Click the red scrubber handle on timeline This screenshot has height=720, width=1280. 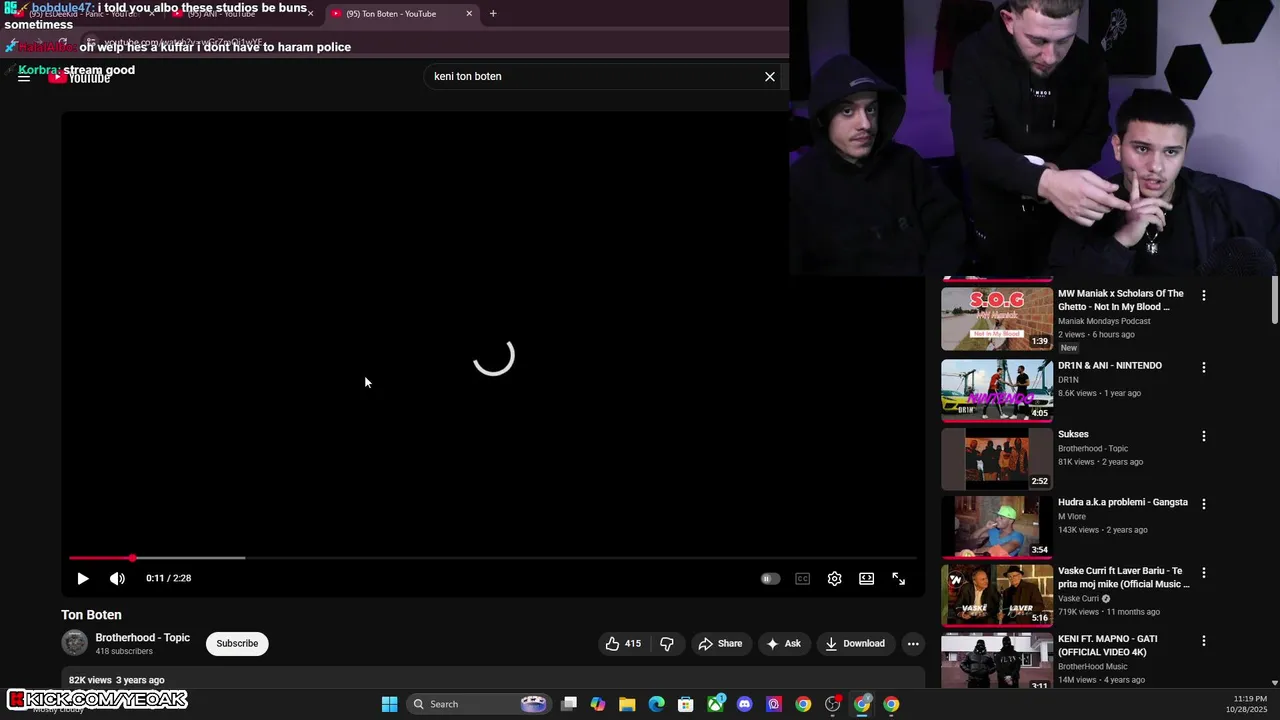(x=132, y=557)
